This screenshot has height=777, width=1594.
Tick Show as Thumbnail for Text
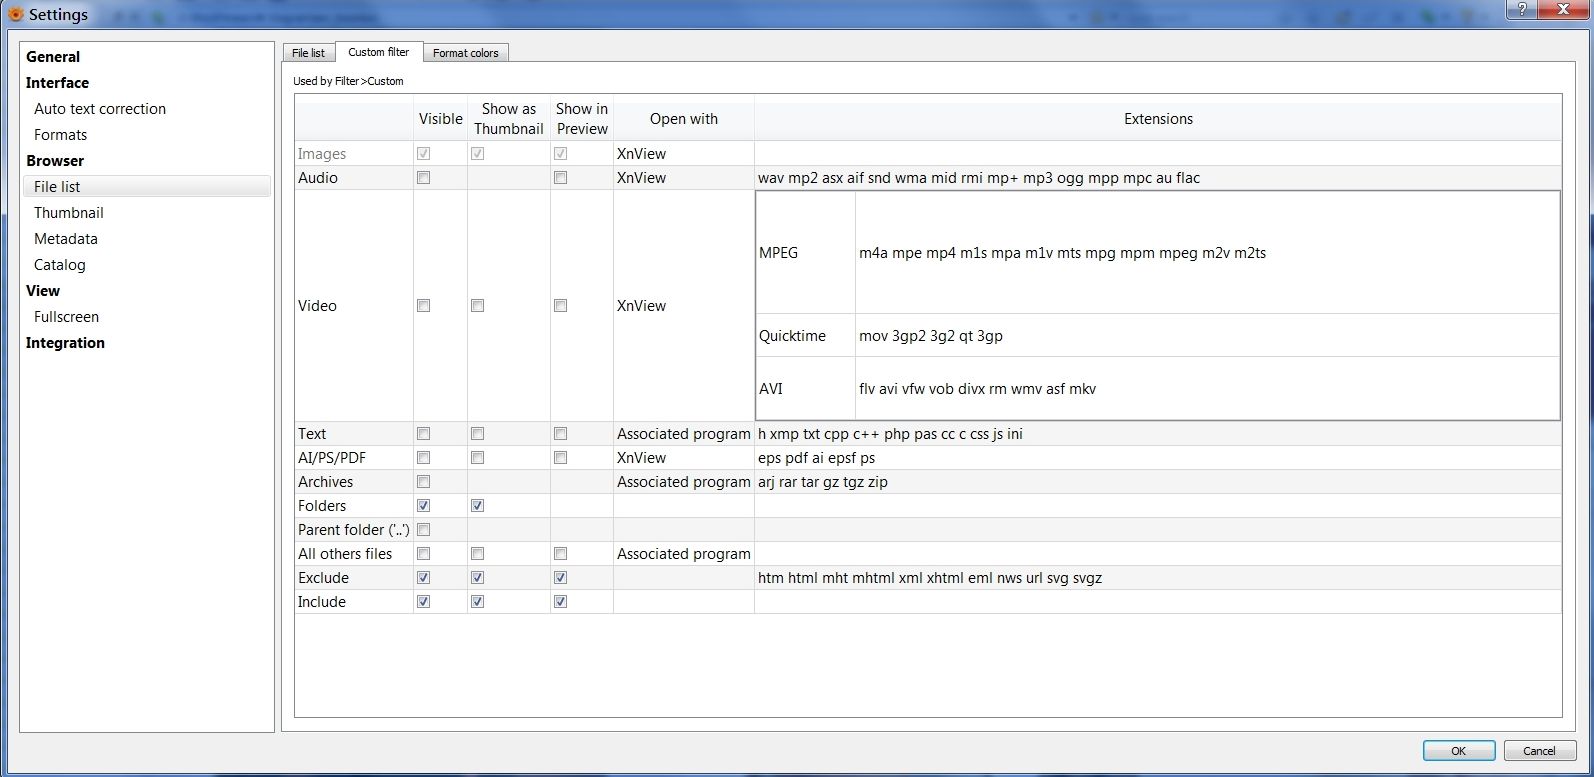click(478, 434)
